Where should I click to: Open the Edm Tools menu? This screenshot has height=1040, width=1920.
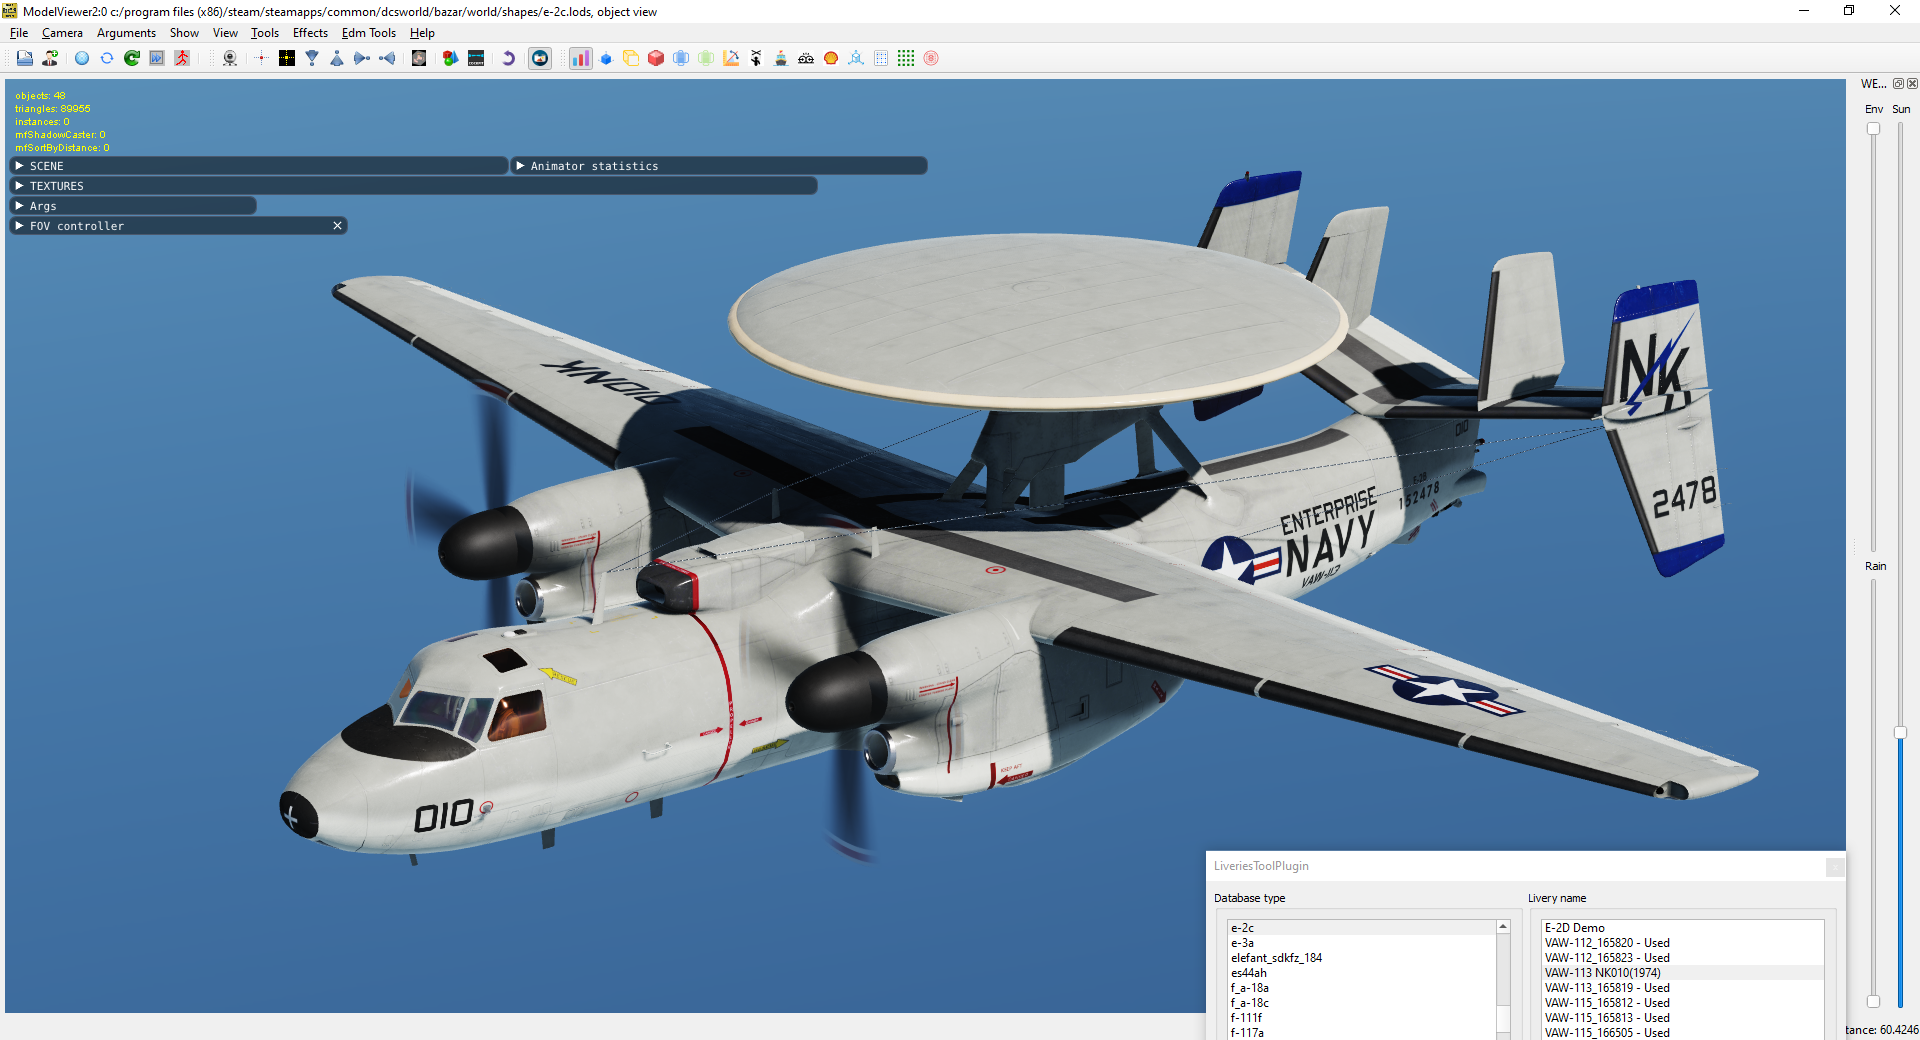click(x=369, y=33)
